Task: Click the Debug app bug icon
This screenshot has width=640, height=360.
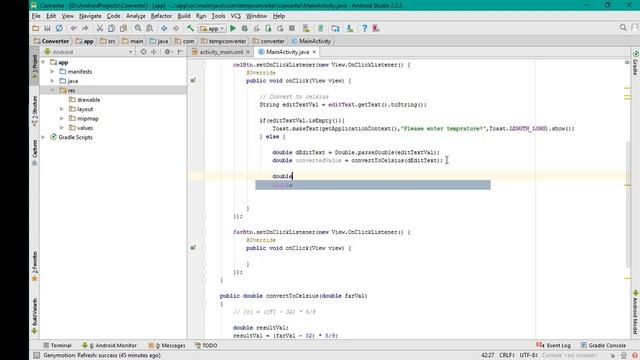Action: pos(244,28)
